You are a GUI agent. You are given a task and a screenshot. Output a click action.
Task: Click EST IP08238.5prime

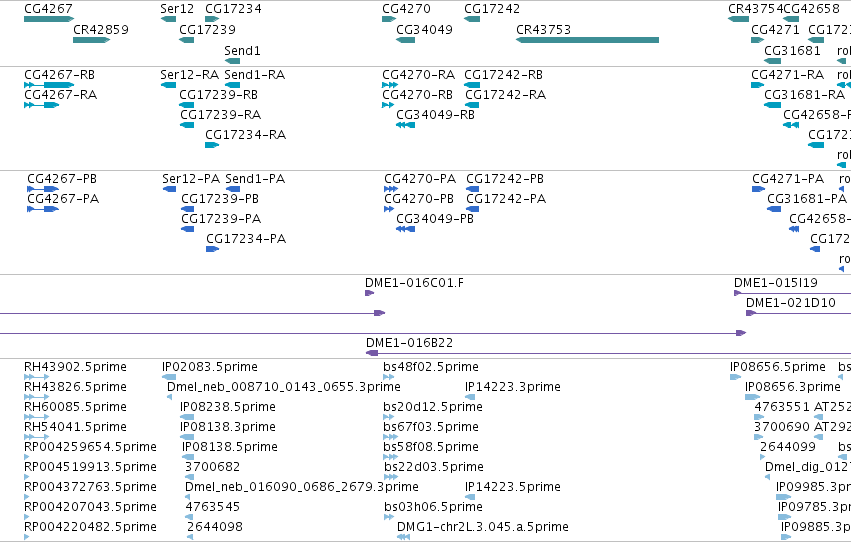pos(187,417)
